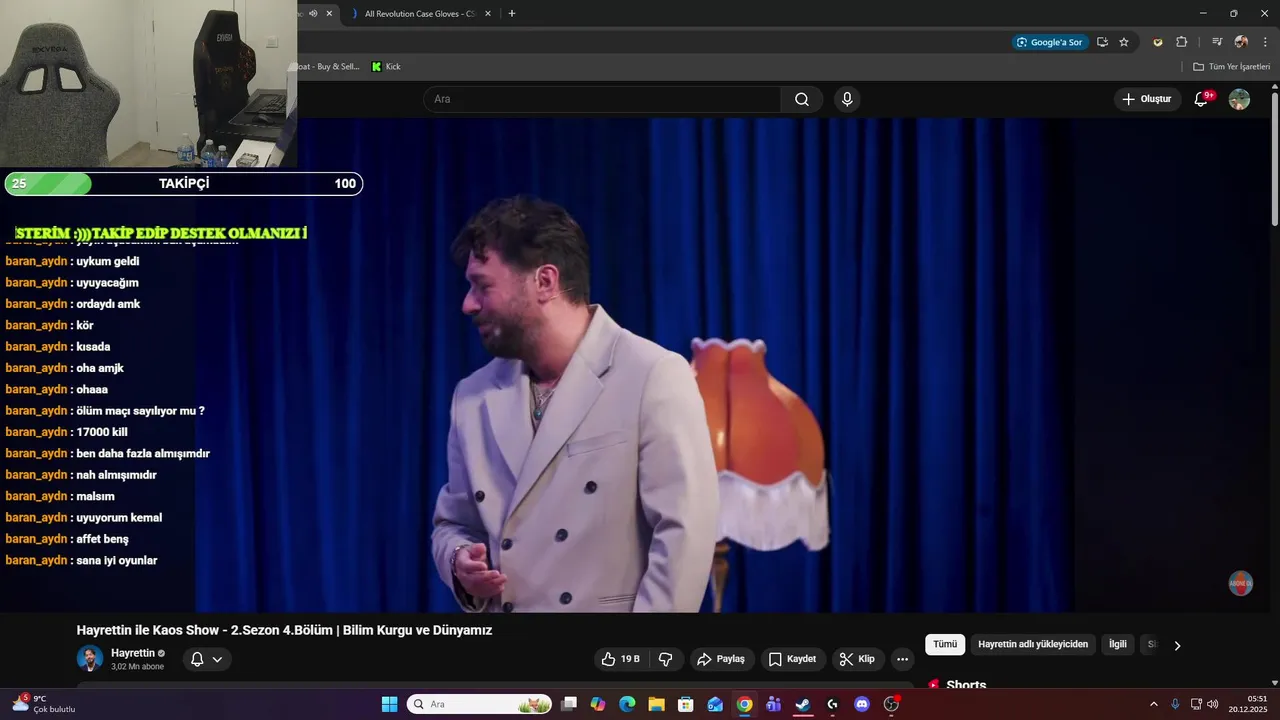This screenshot has height=720, width=1280.
Task: Click chat message 'sana iyi oyunlar'
Action: pyautogui.click(x=117, y=560)
